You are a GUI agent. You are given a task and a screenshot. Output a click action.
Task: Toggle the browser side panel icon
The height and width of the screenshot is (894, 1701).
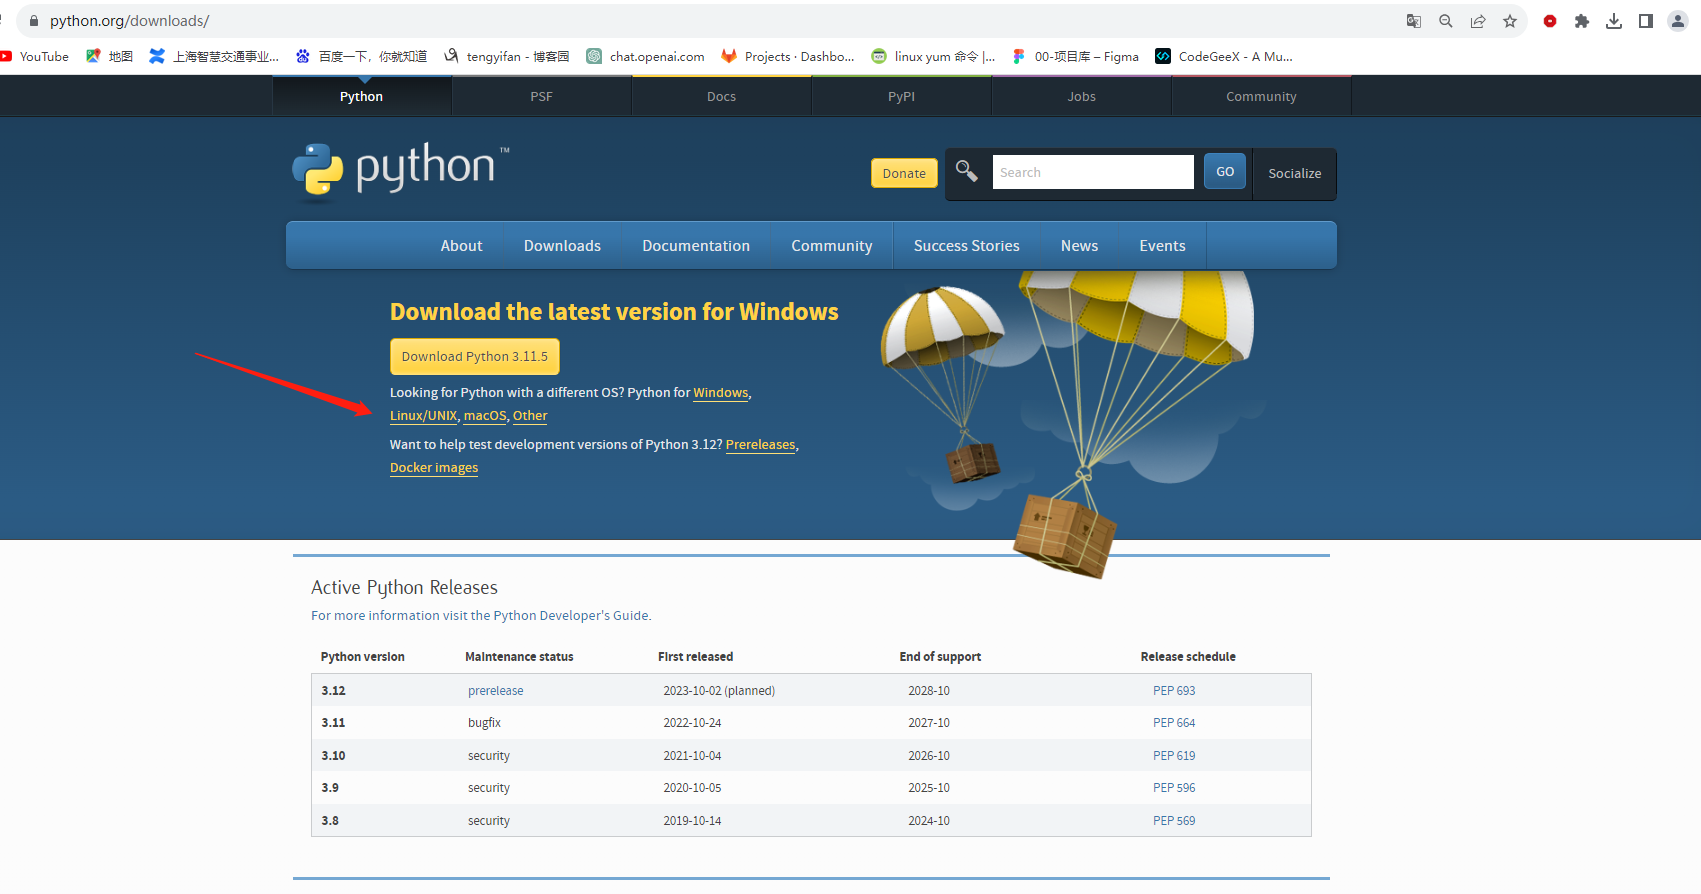pyautogui.click(x=1646, y=21)
